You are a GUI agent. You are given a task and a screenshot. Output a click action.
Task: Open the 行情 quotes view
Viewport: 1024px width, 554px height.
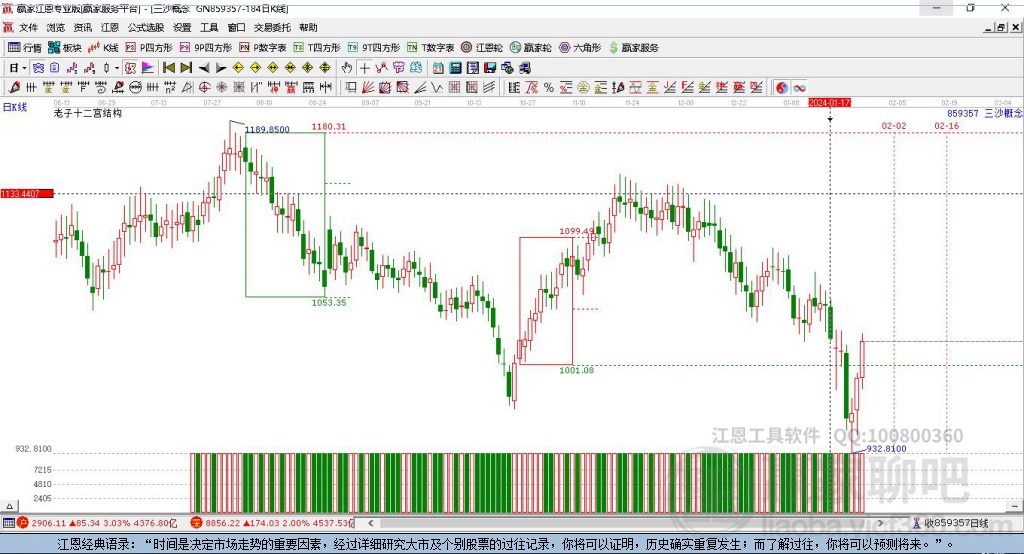[25, 47]
